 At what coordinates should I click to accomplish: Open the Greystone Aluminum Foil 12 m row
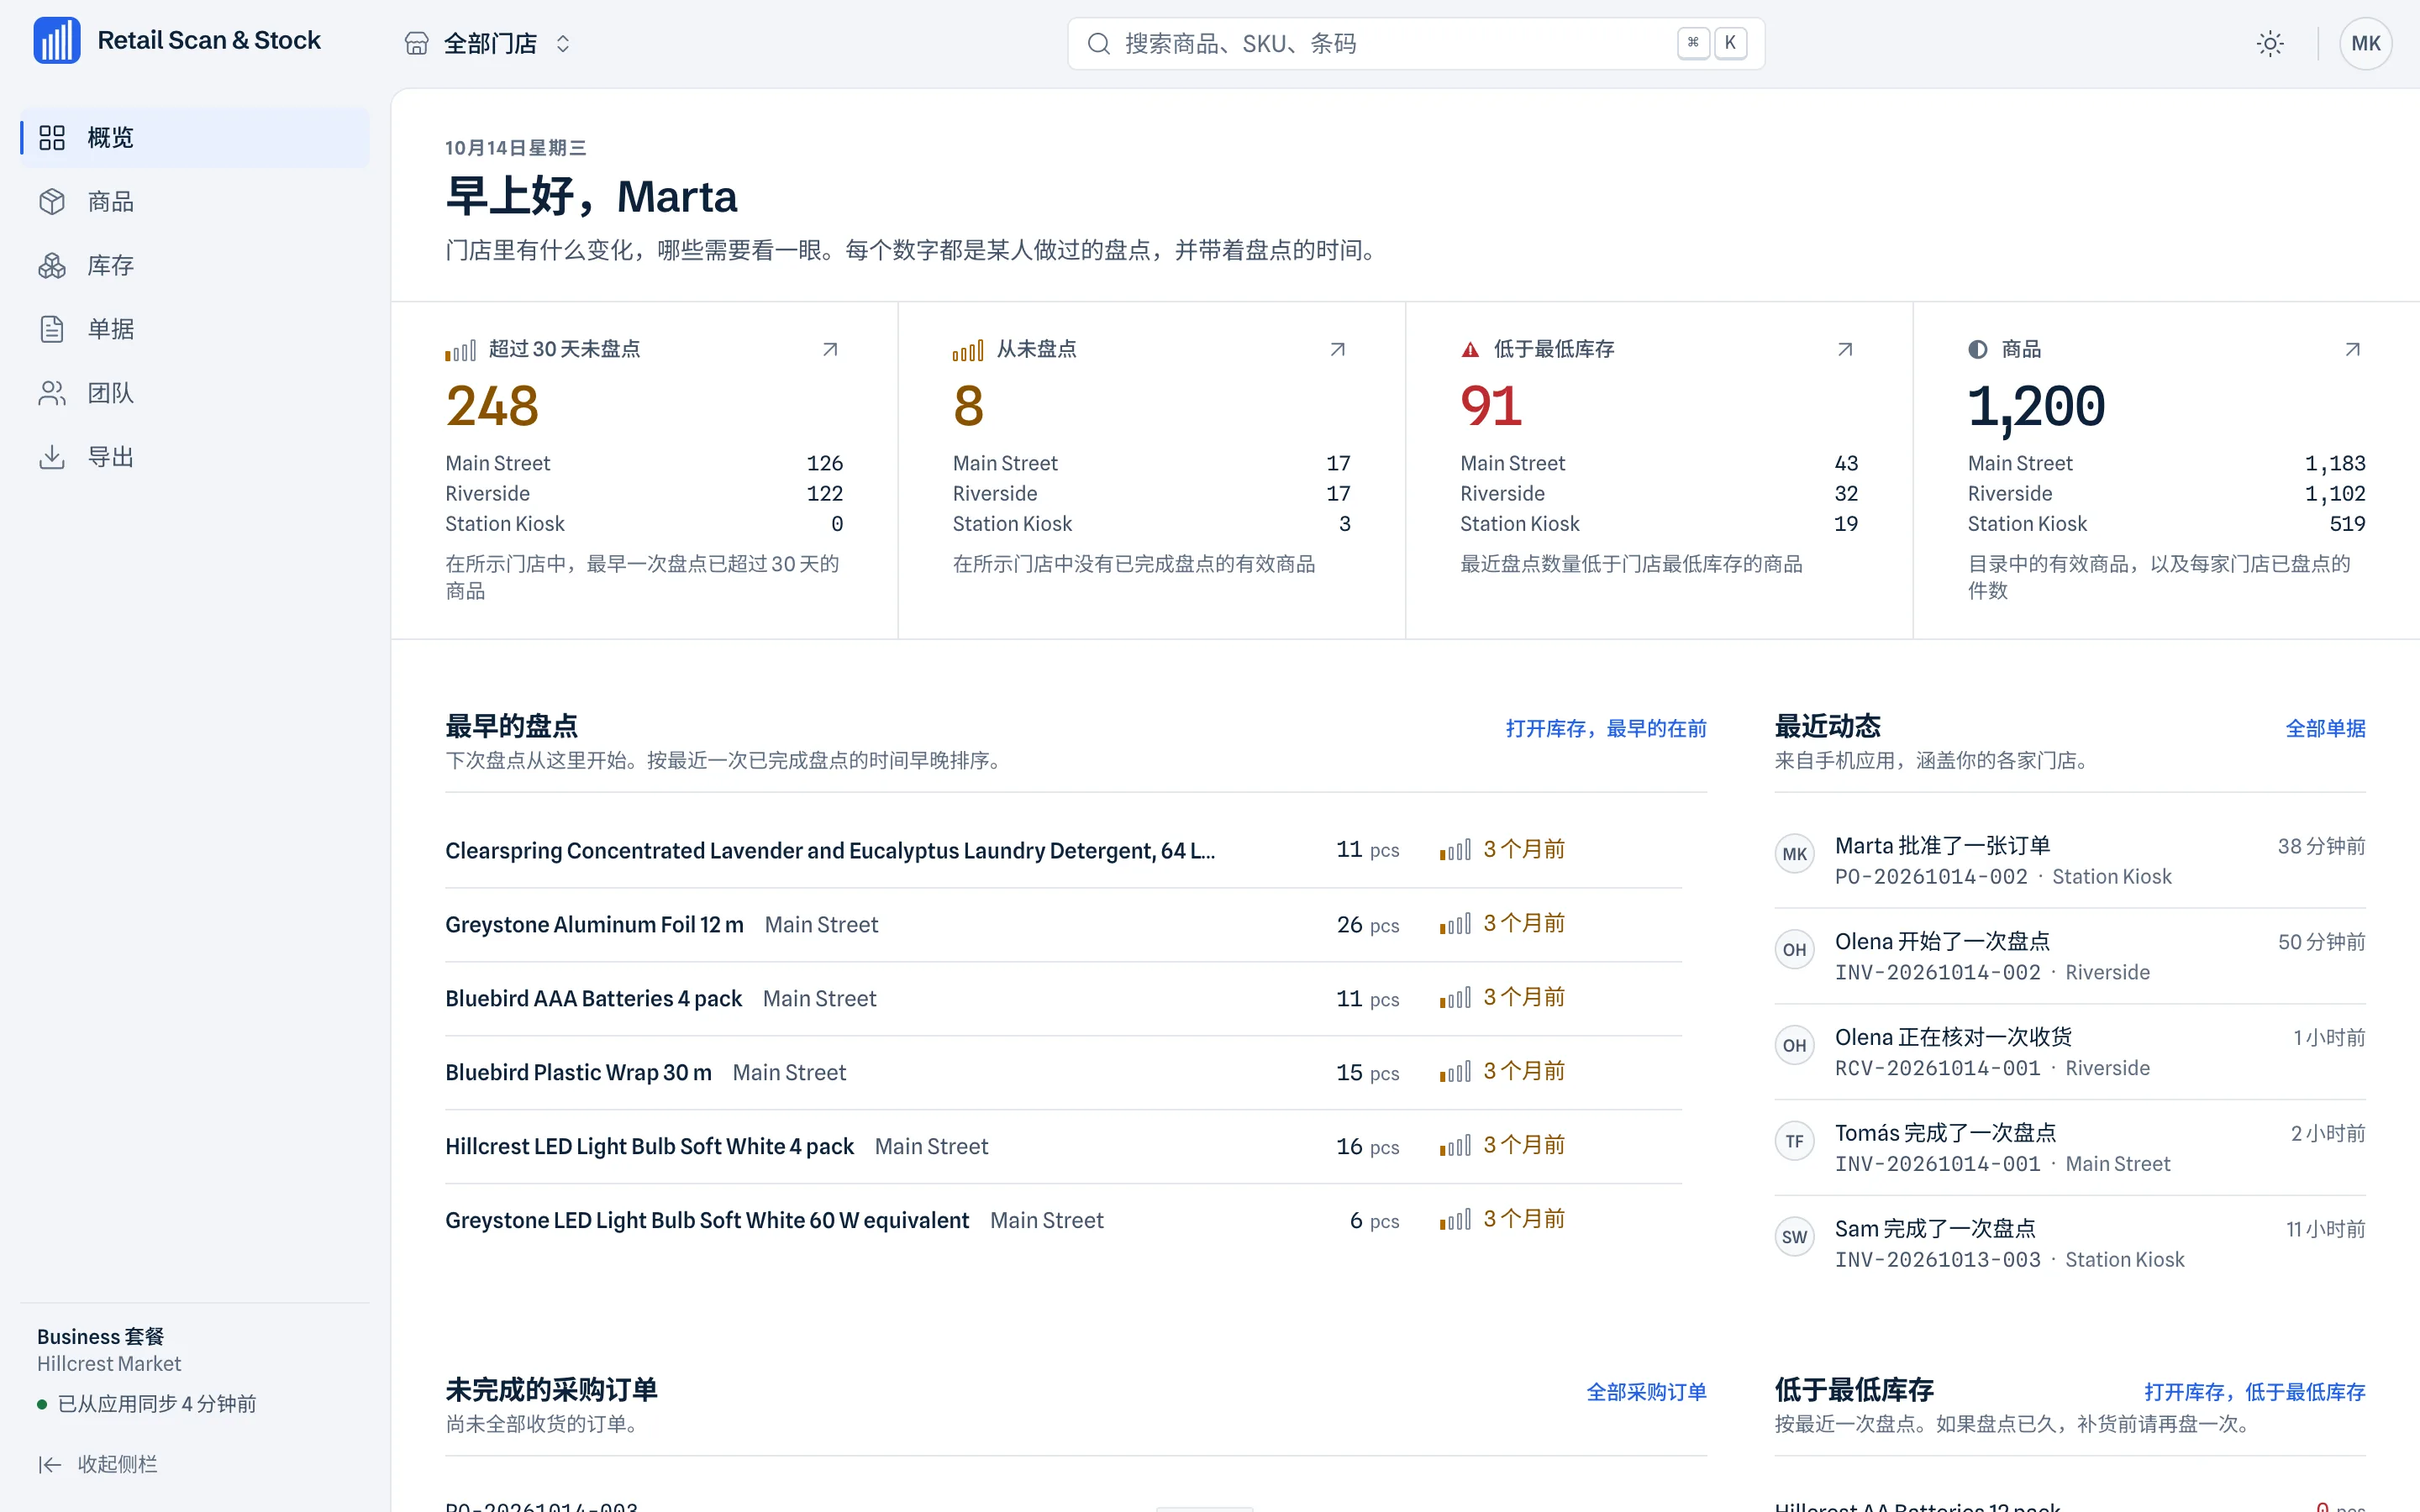point(1064,925)
